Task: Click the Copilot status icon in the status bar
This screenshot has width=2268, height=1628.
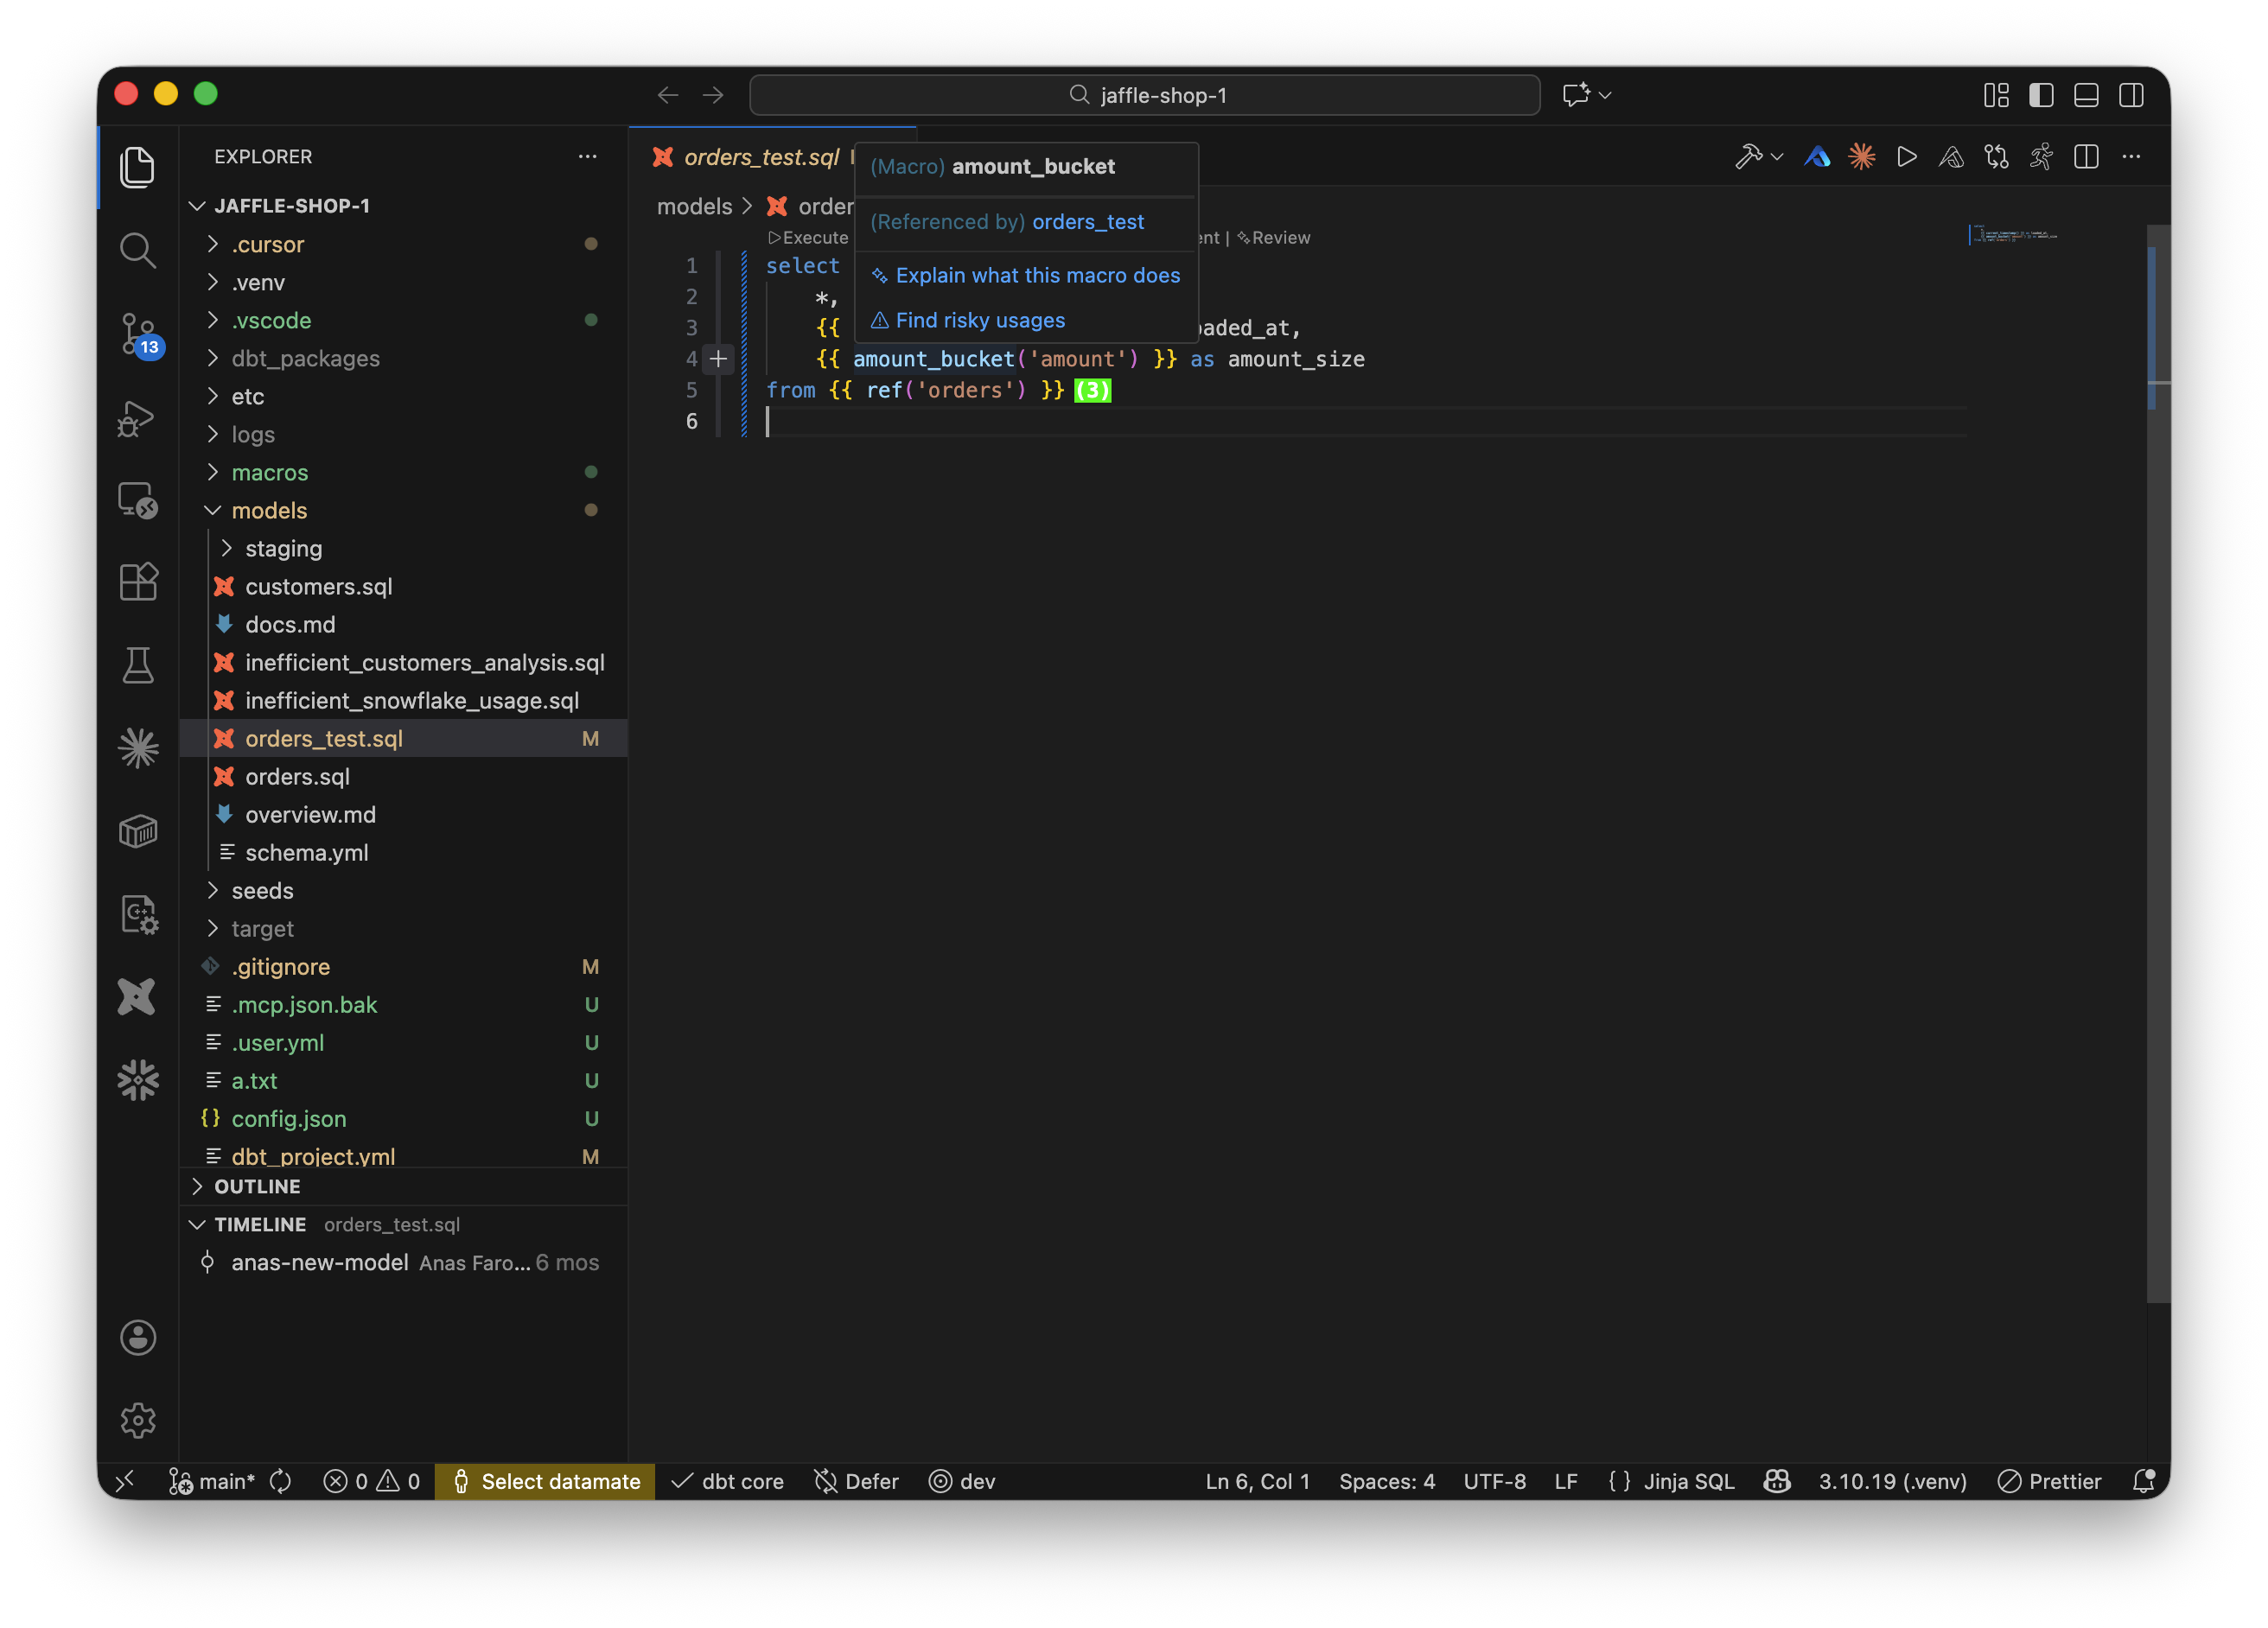Action: [1777, 1481]
